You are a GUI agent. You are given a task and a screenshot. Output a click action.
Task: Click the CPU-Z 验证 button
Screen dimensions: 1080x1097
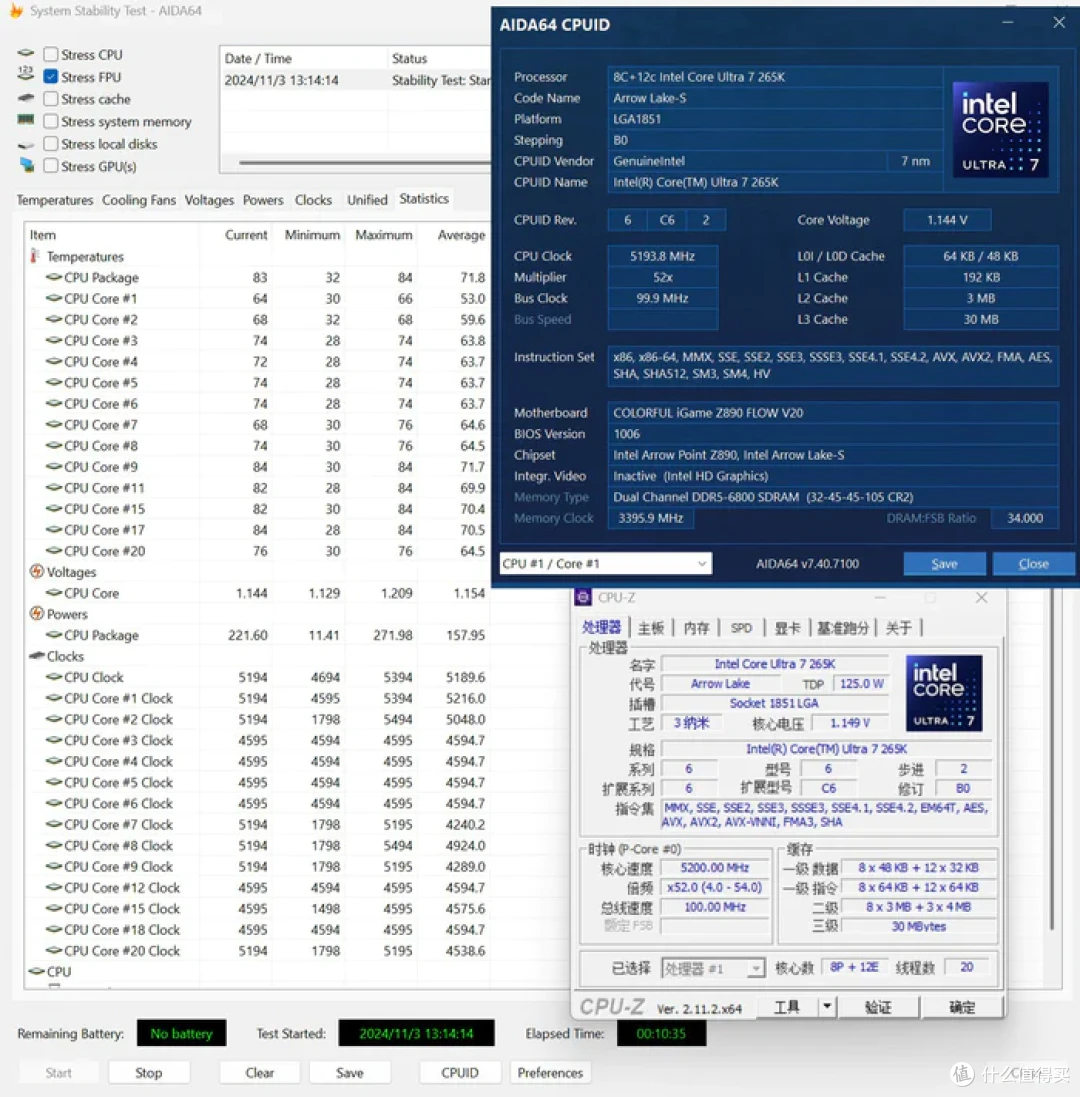878,1007
